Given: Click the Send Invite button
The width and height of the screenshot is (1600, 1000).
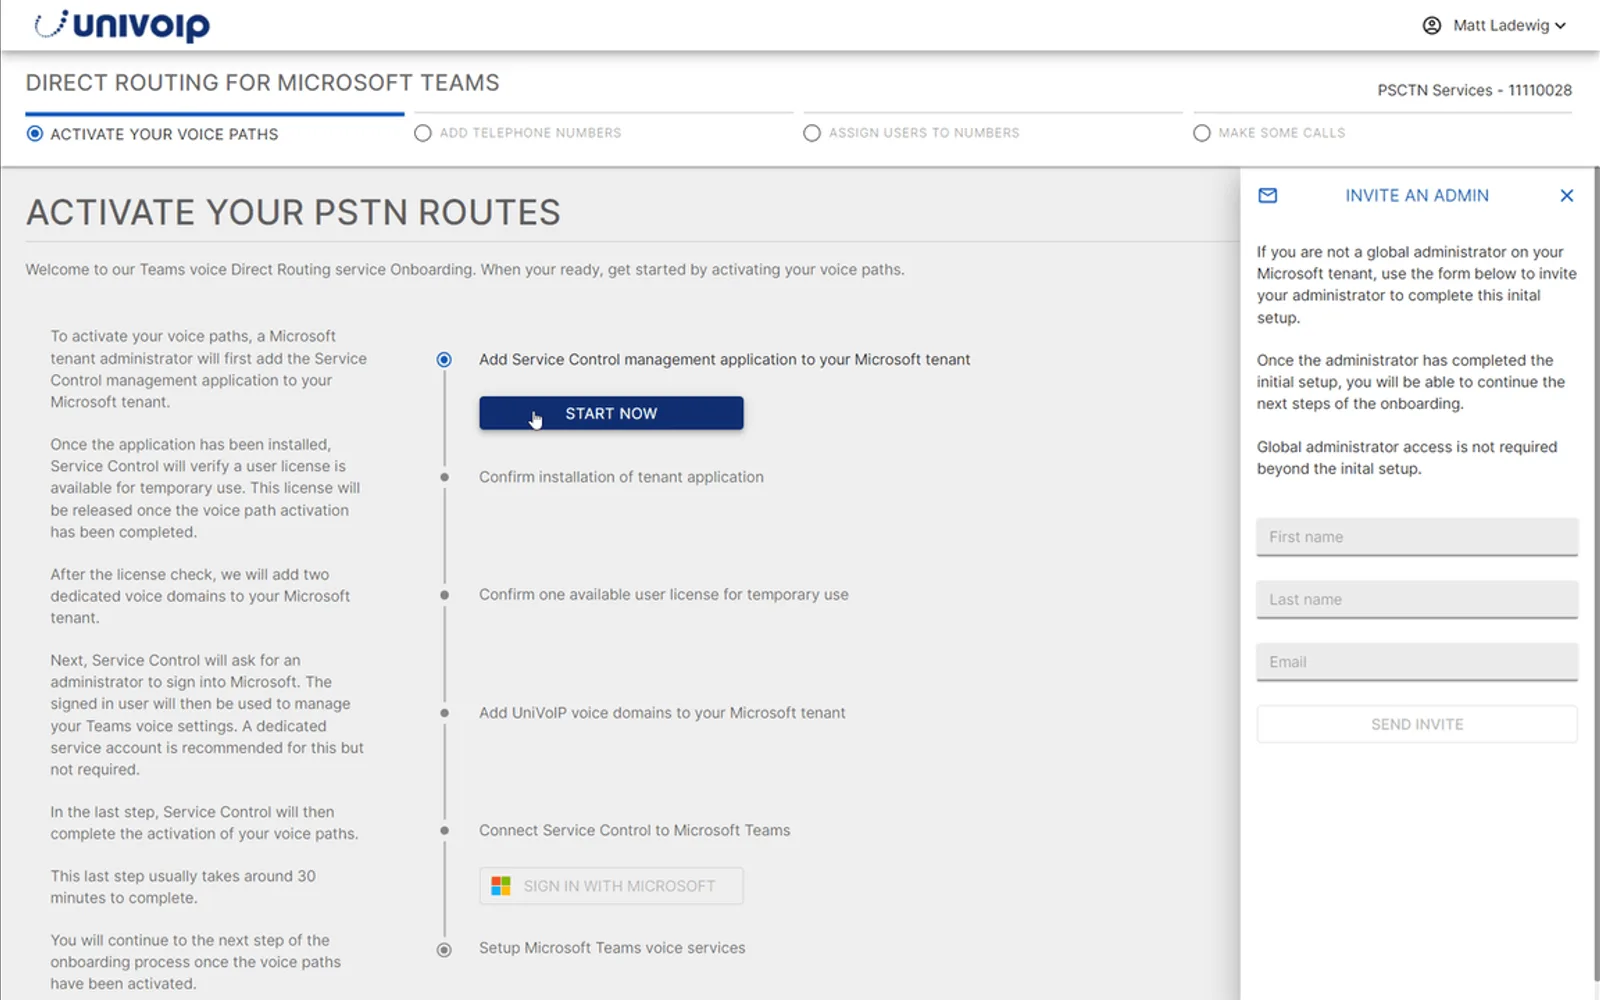Looking at the screenshot, I should pyautogui.click(x=1417, y=724).
